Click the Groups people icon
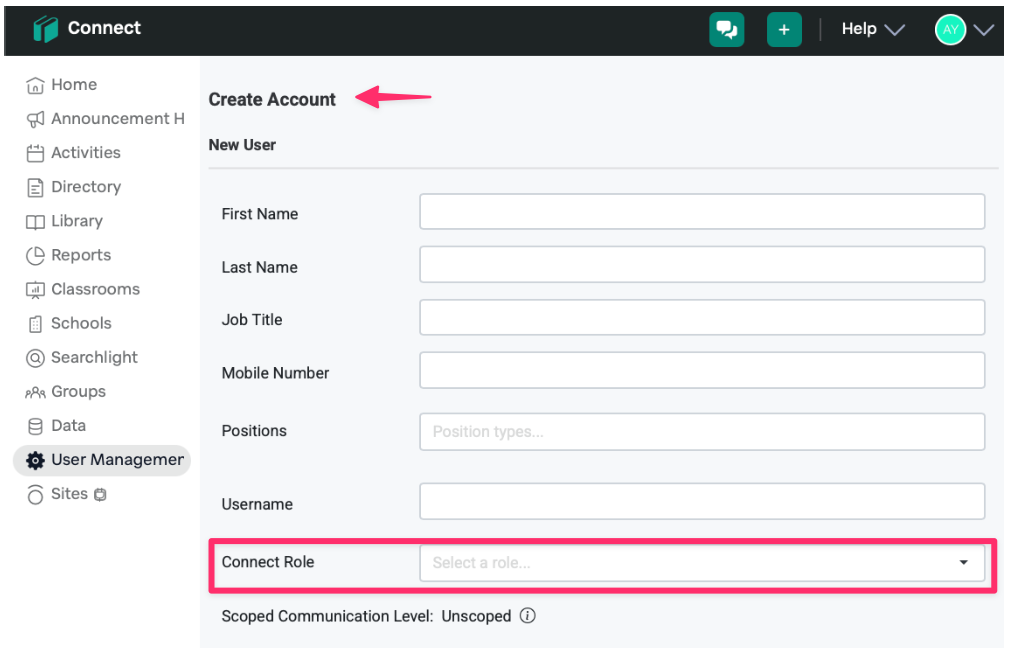The width and height of the screenshot is (1018, 648). click(35, 392)
